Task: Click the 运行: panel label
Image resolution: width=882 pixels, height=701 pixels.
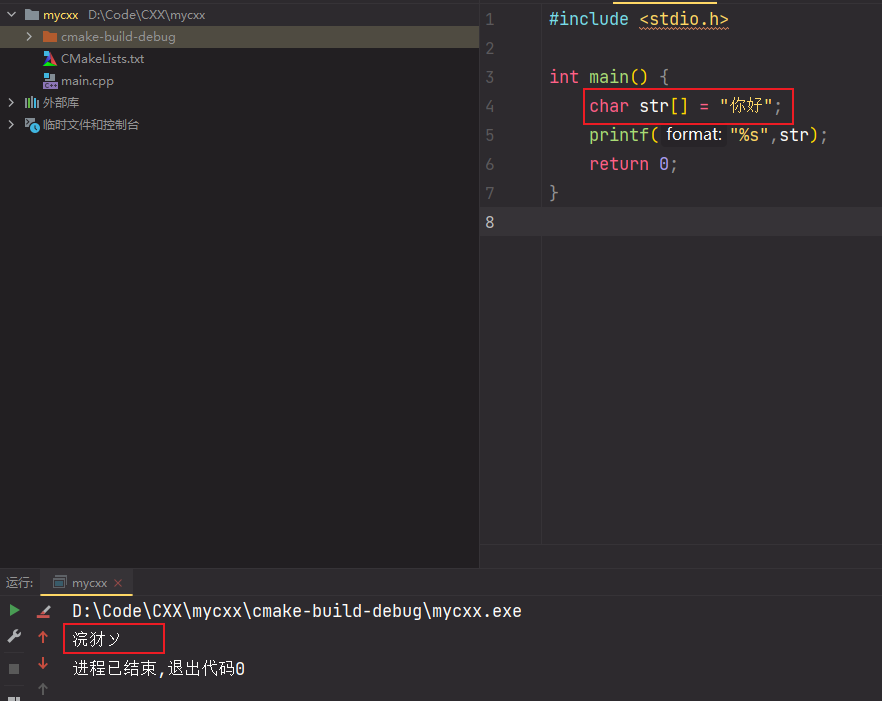Action: [20, 583]
